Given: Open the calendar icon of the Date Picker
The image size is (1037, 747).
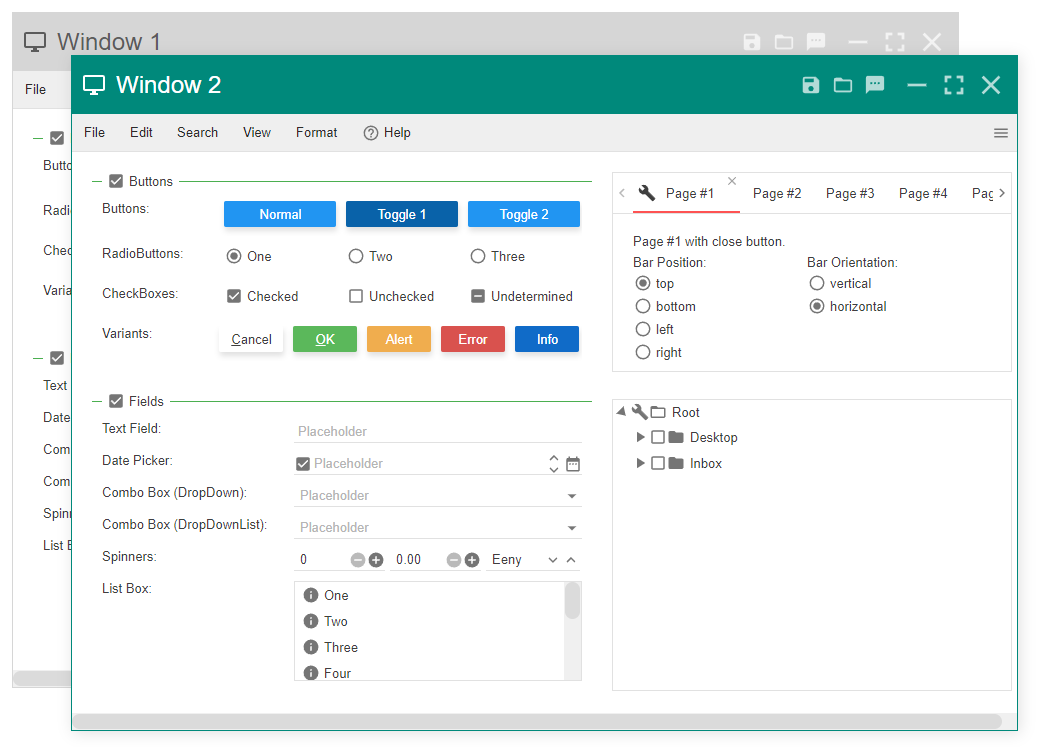Looking at the screenshot, I should (573, 464).
